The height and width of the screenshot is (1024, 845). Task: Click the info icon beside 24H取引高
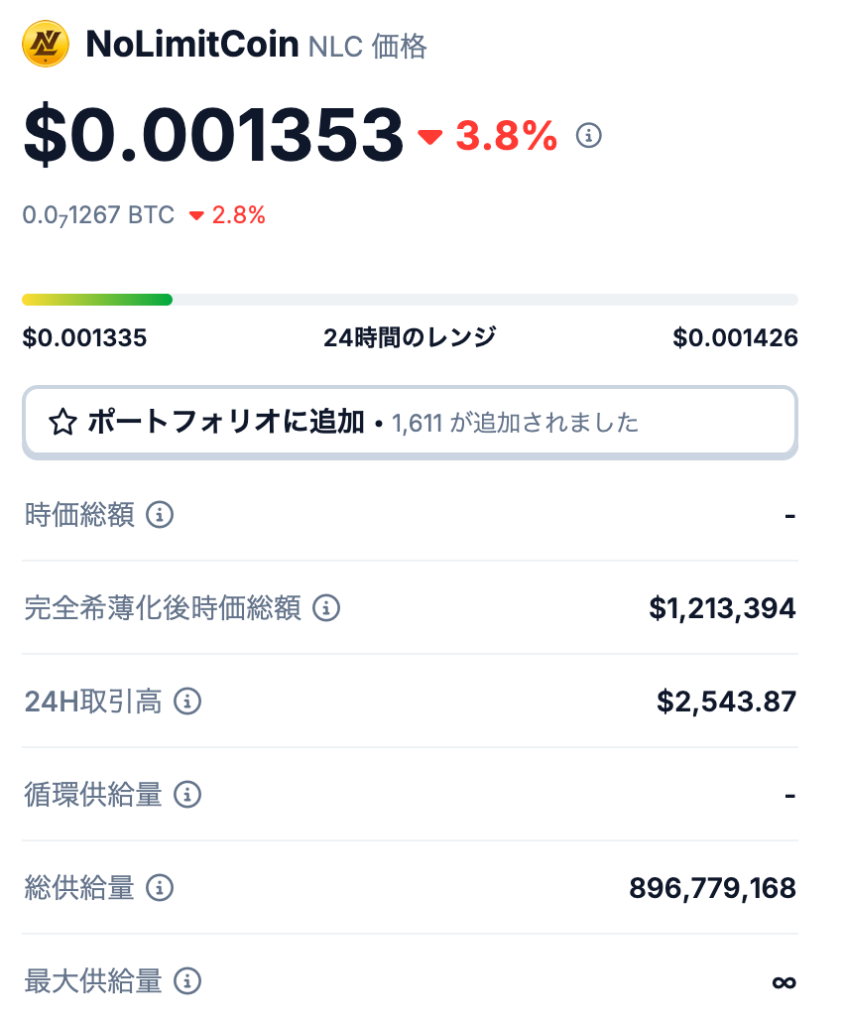point(187,701)
